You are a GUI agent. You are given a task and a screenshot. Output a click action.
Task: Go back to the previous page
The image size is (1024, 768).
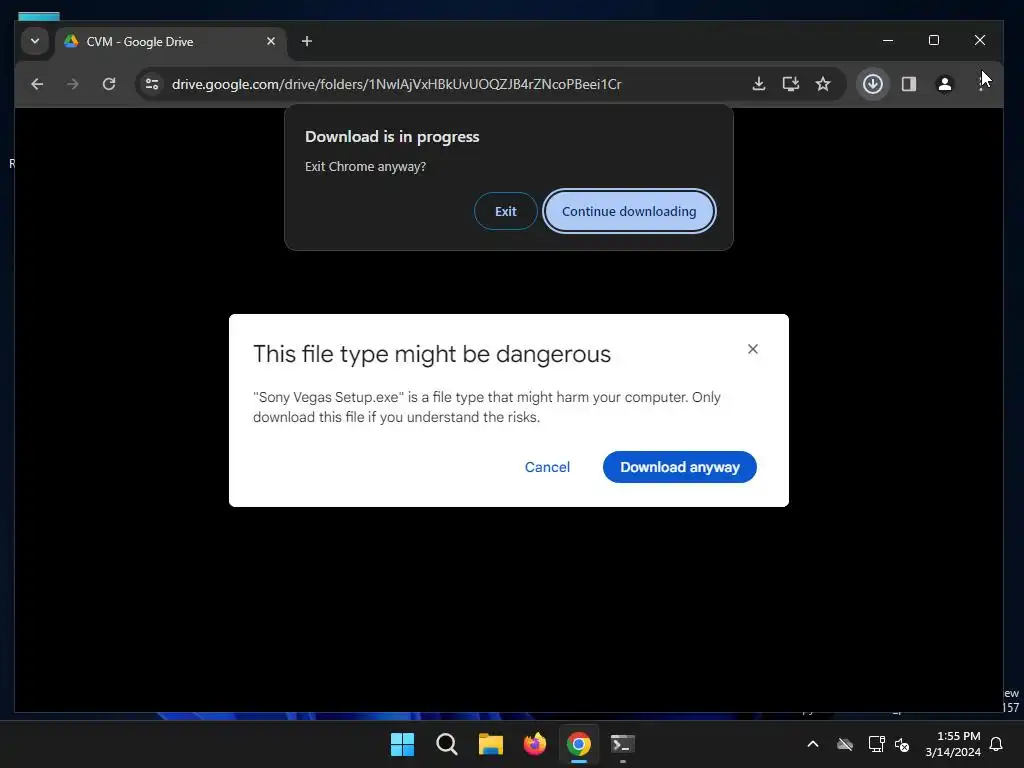37,84
